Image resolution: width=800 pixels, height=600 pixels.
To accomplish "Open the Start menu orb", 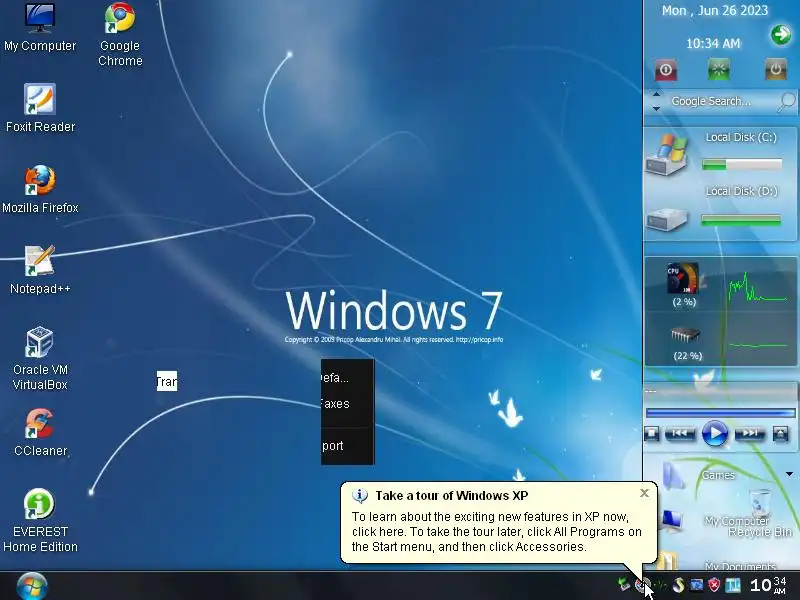I will click(x=32, y=586).
